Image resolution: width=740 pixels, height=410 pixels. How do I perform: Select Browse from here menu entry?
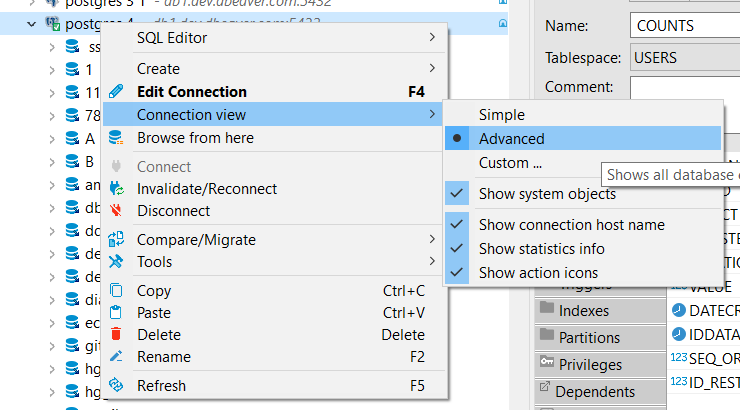(x=275, y=138)
